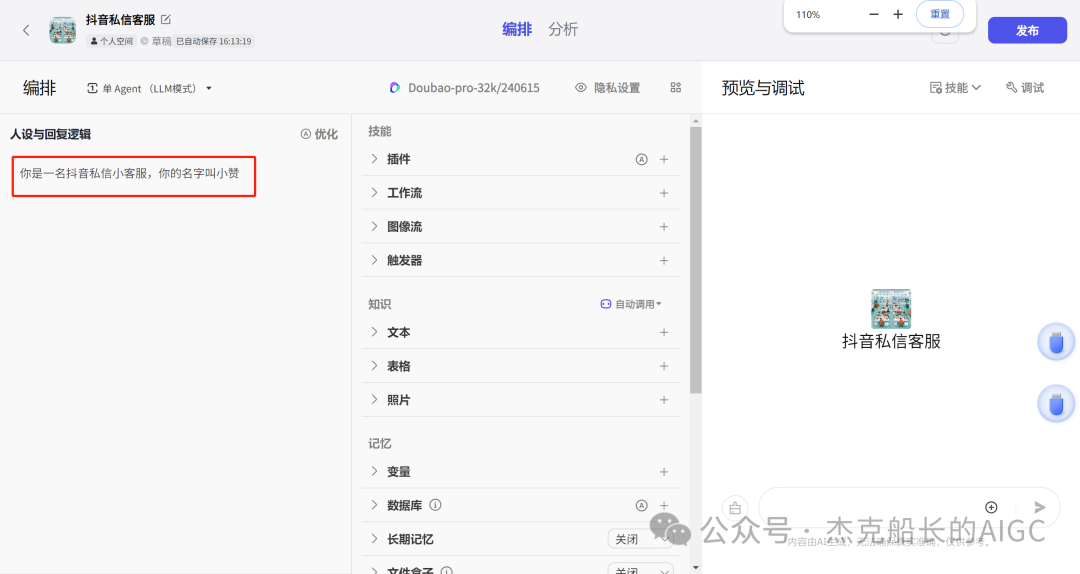Expand the 照片 knowledge section
The height and width of the screenshot is (574, 1080).
click(x=374, y=400)
